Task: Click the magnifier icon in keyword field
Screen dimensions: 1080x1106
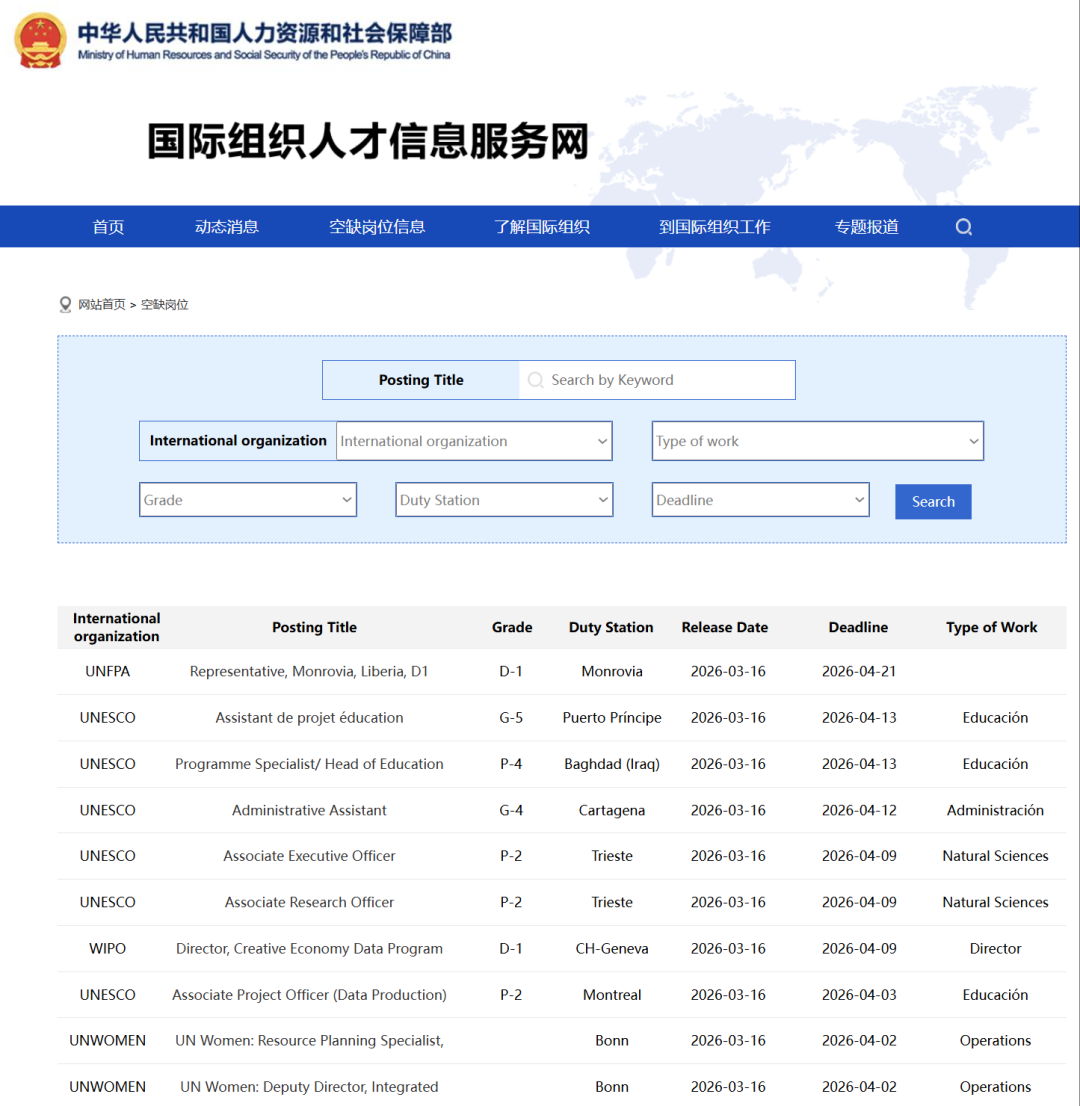Action: coord(535,379)
